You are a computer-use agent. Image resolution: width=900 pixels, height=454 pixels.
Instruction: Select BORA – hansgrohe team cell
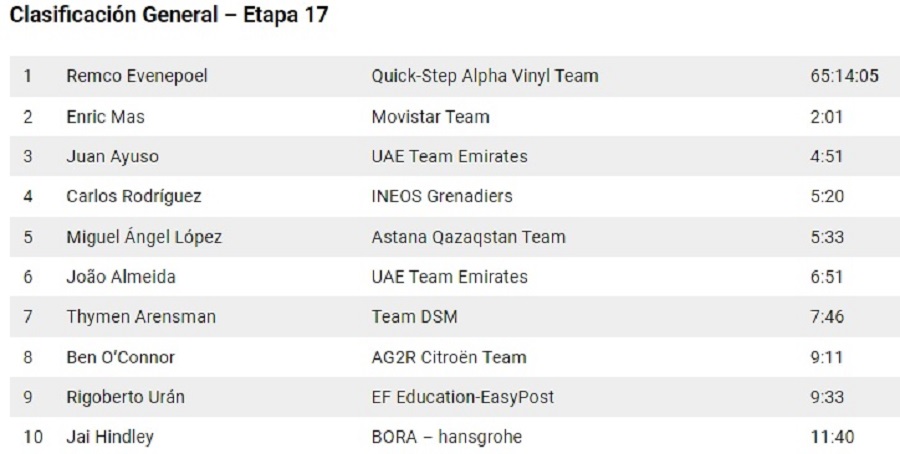(x=446, y=437)
